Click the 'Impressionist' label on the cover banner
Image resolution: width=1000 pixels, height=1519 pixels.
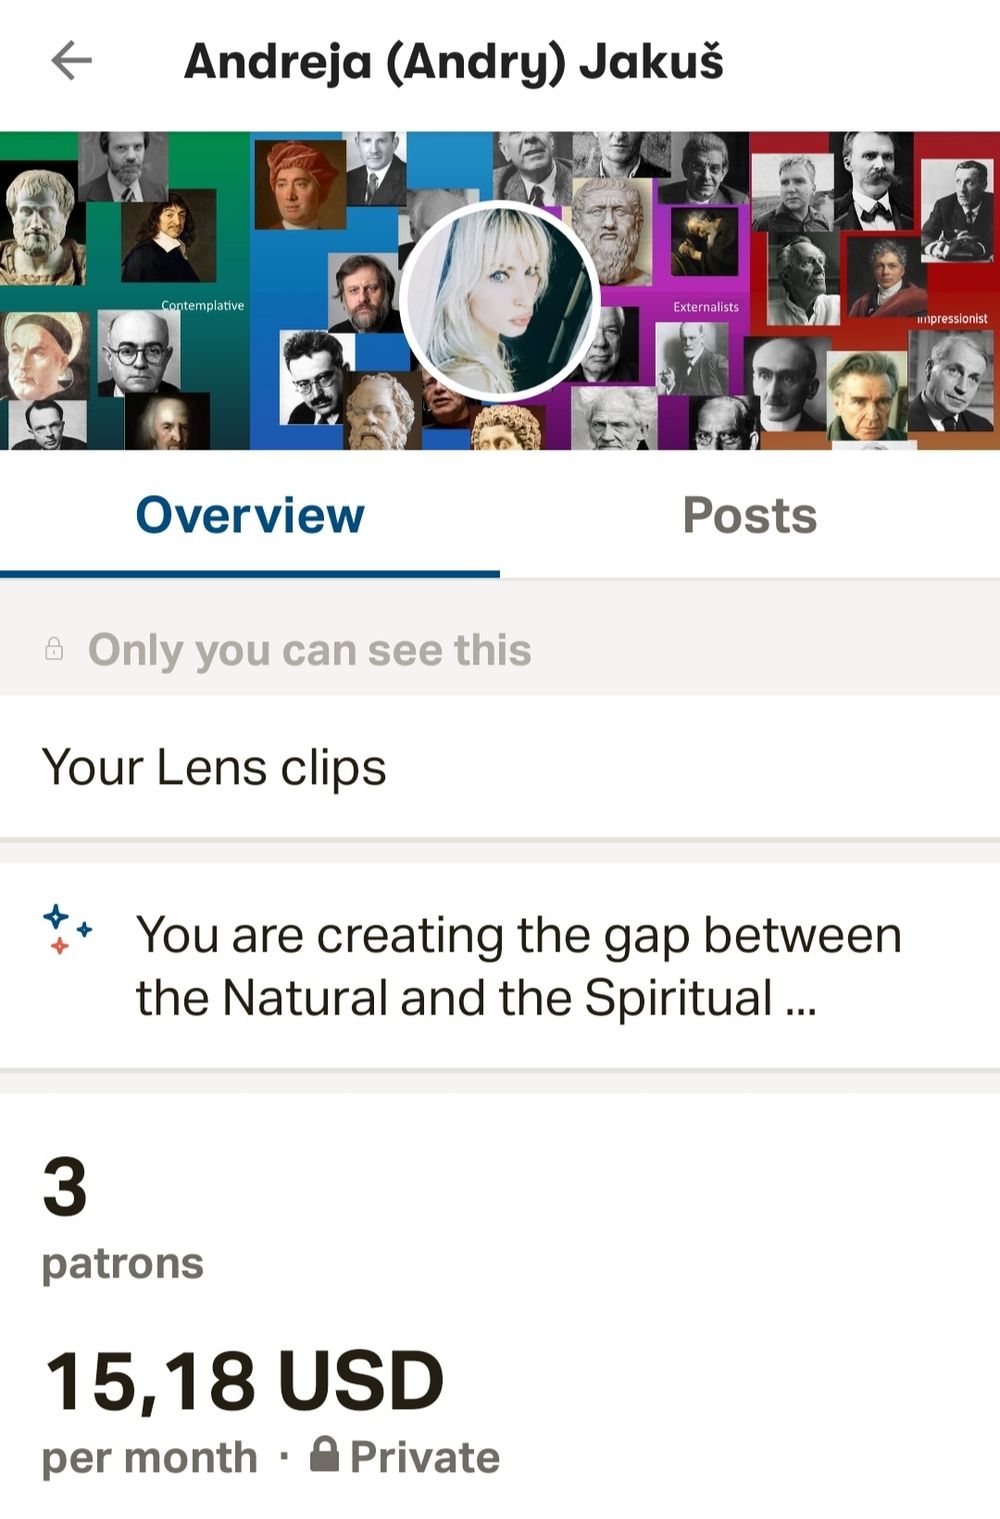coord(952,318)
